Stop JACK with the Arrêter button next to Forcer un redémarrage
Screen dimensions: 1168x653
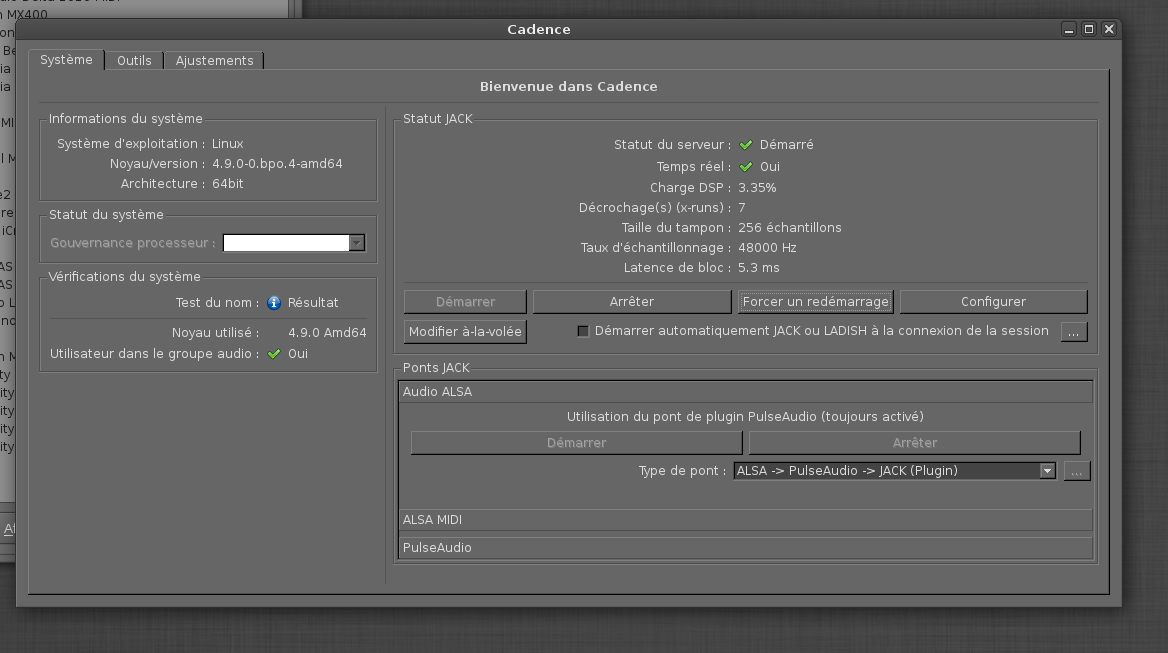click(x=632, y=302)
